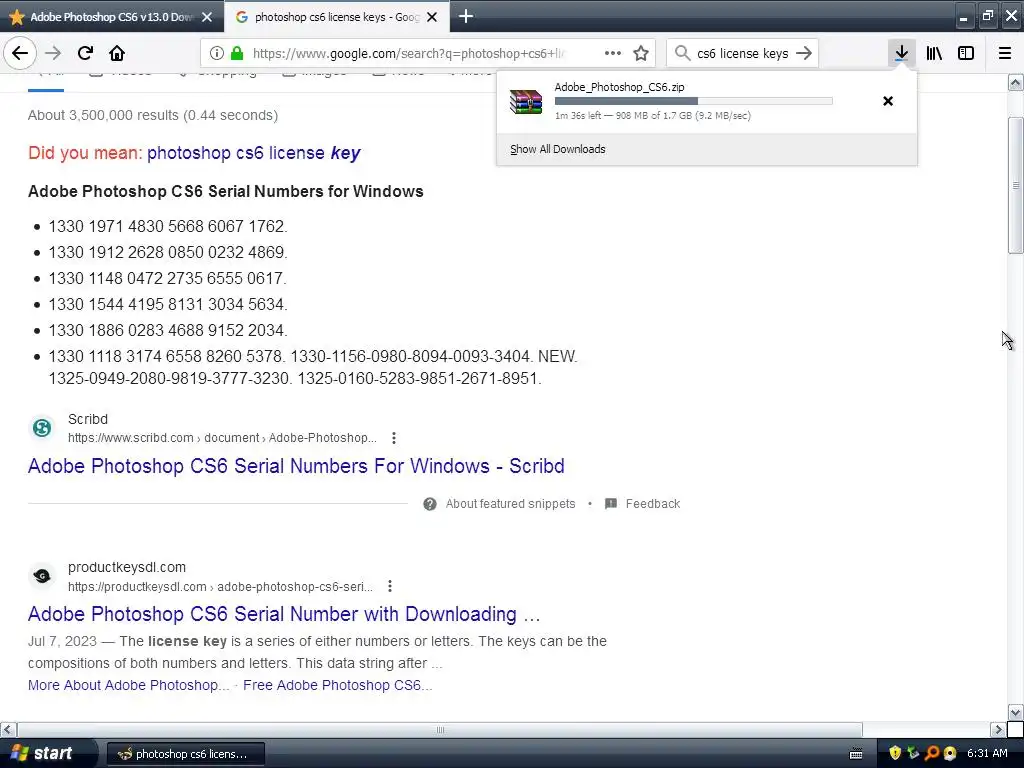This screenshot has height=768, width=1024.
Task: Reload the current page
Action: click(85, 53)
